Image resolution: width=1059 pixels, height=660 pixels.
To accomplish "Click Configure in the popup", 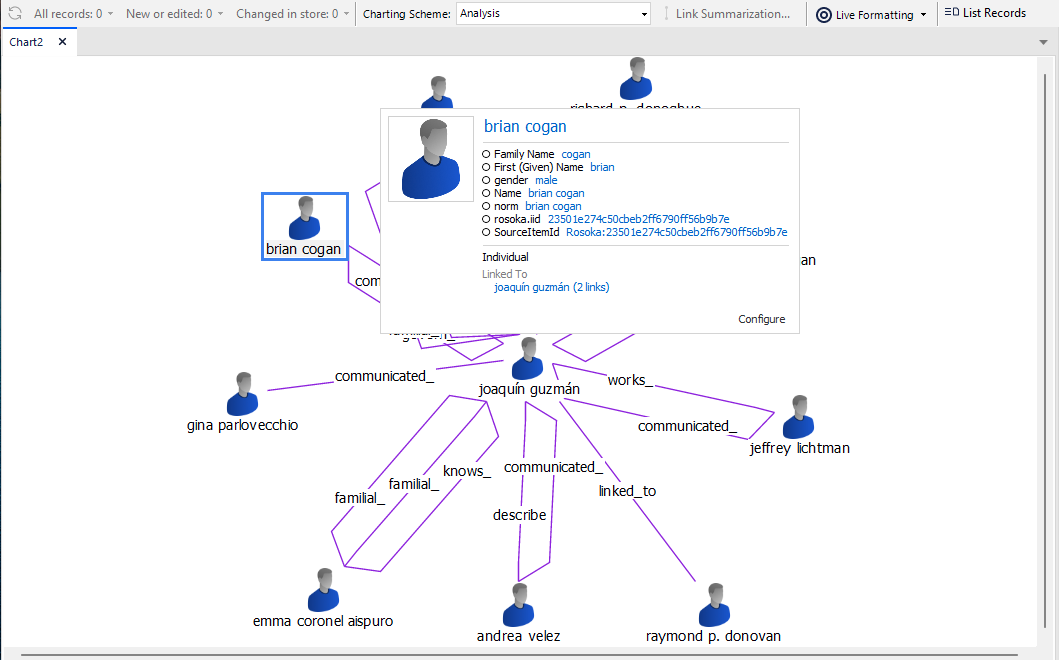I will (761, 319).
